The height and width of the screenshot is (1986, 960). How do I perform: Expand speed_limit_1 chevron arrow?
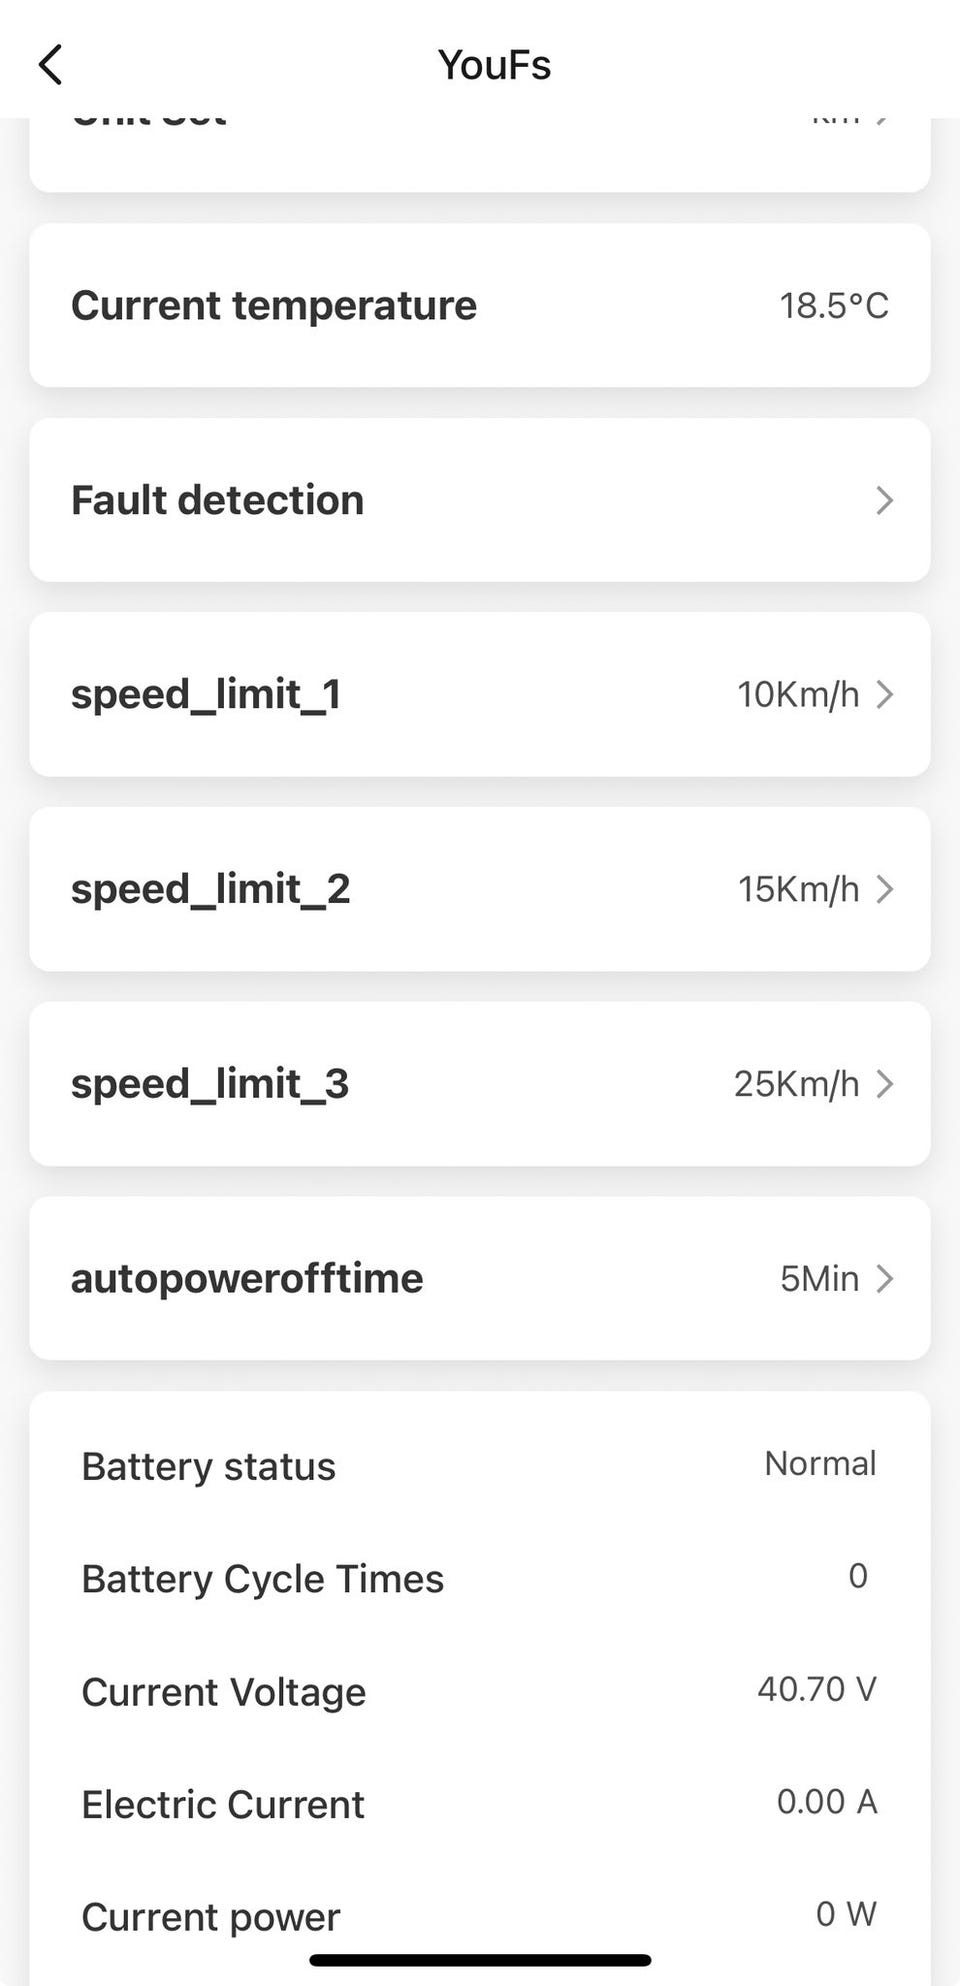(x=883, y=694)
